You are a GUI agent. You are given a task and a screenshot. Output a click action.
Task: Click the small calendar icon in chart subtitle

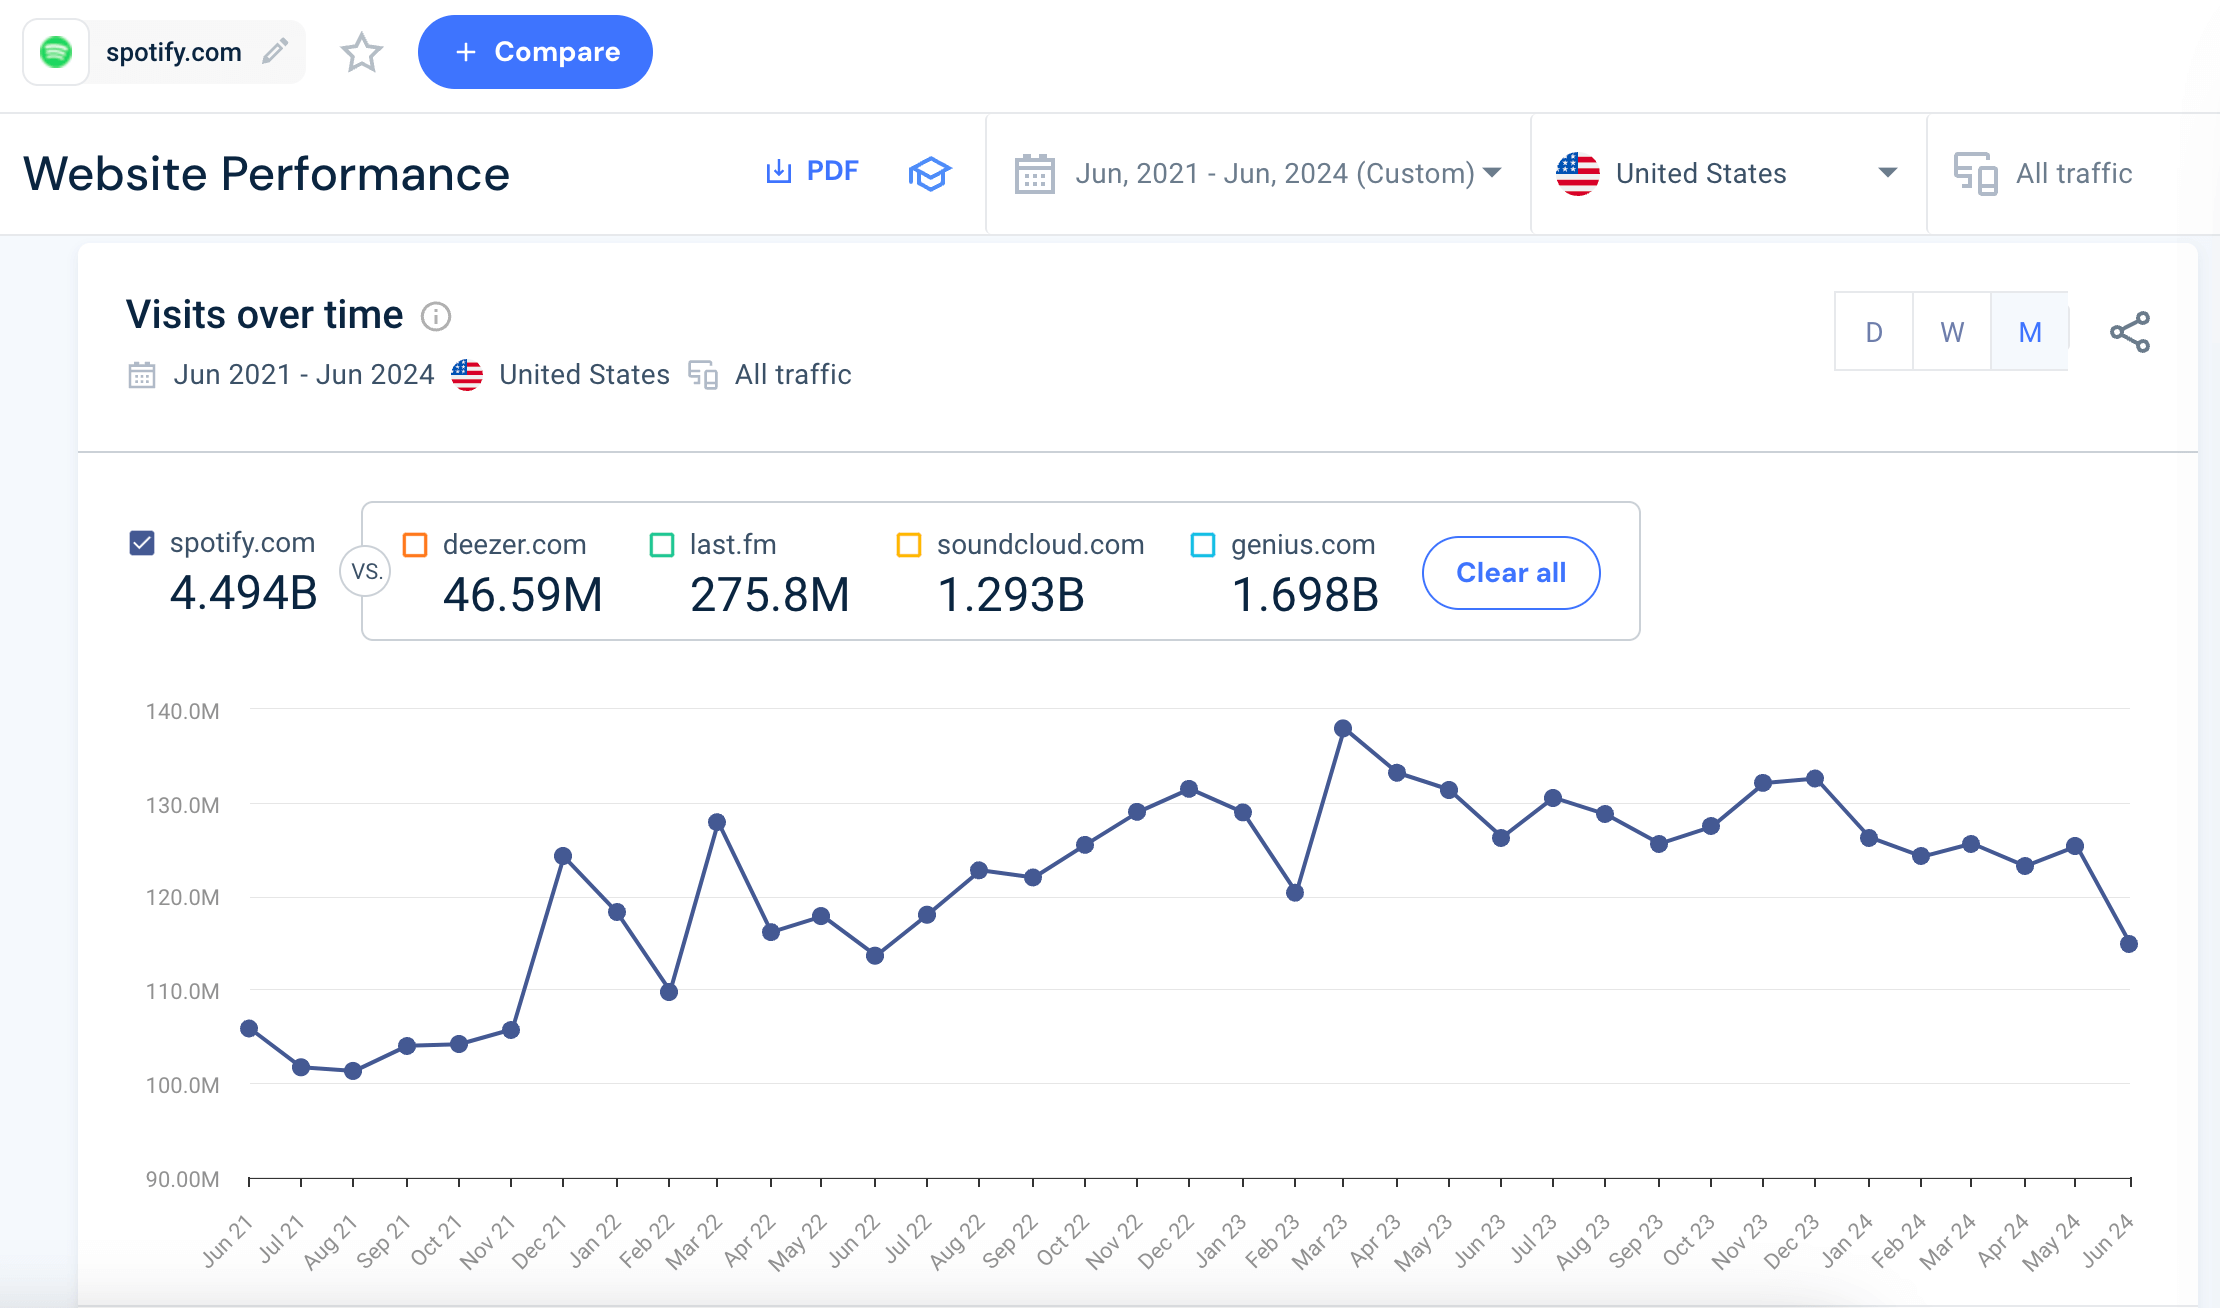click(x=142, y=375)
